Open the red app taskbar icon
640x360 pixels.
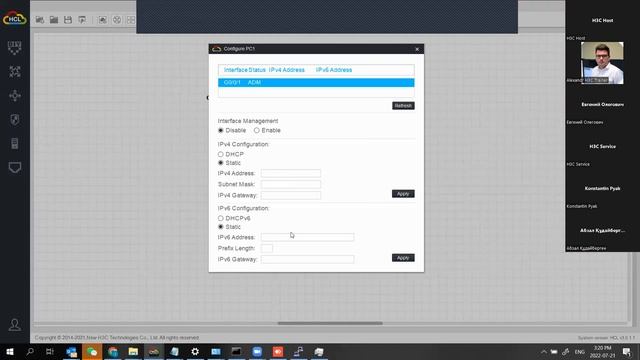pyautogui.click(x=278, y=352)
